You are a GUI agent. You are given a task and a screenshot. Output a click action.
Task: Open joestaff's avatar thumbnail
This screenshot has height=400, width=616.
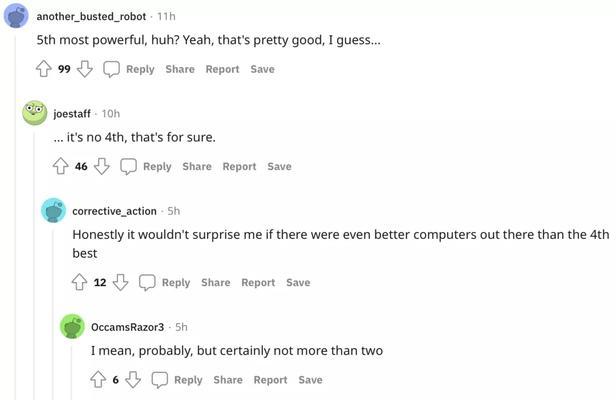point(35,113)
